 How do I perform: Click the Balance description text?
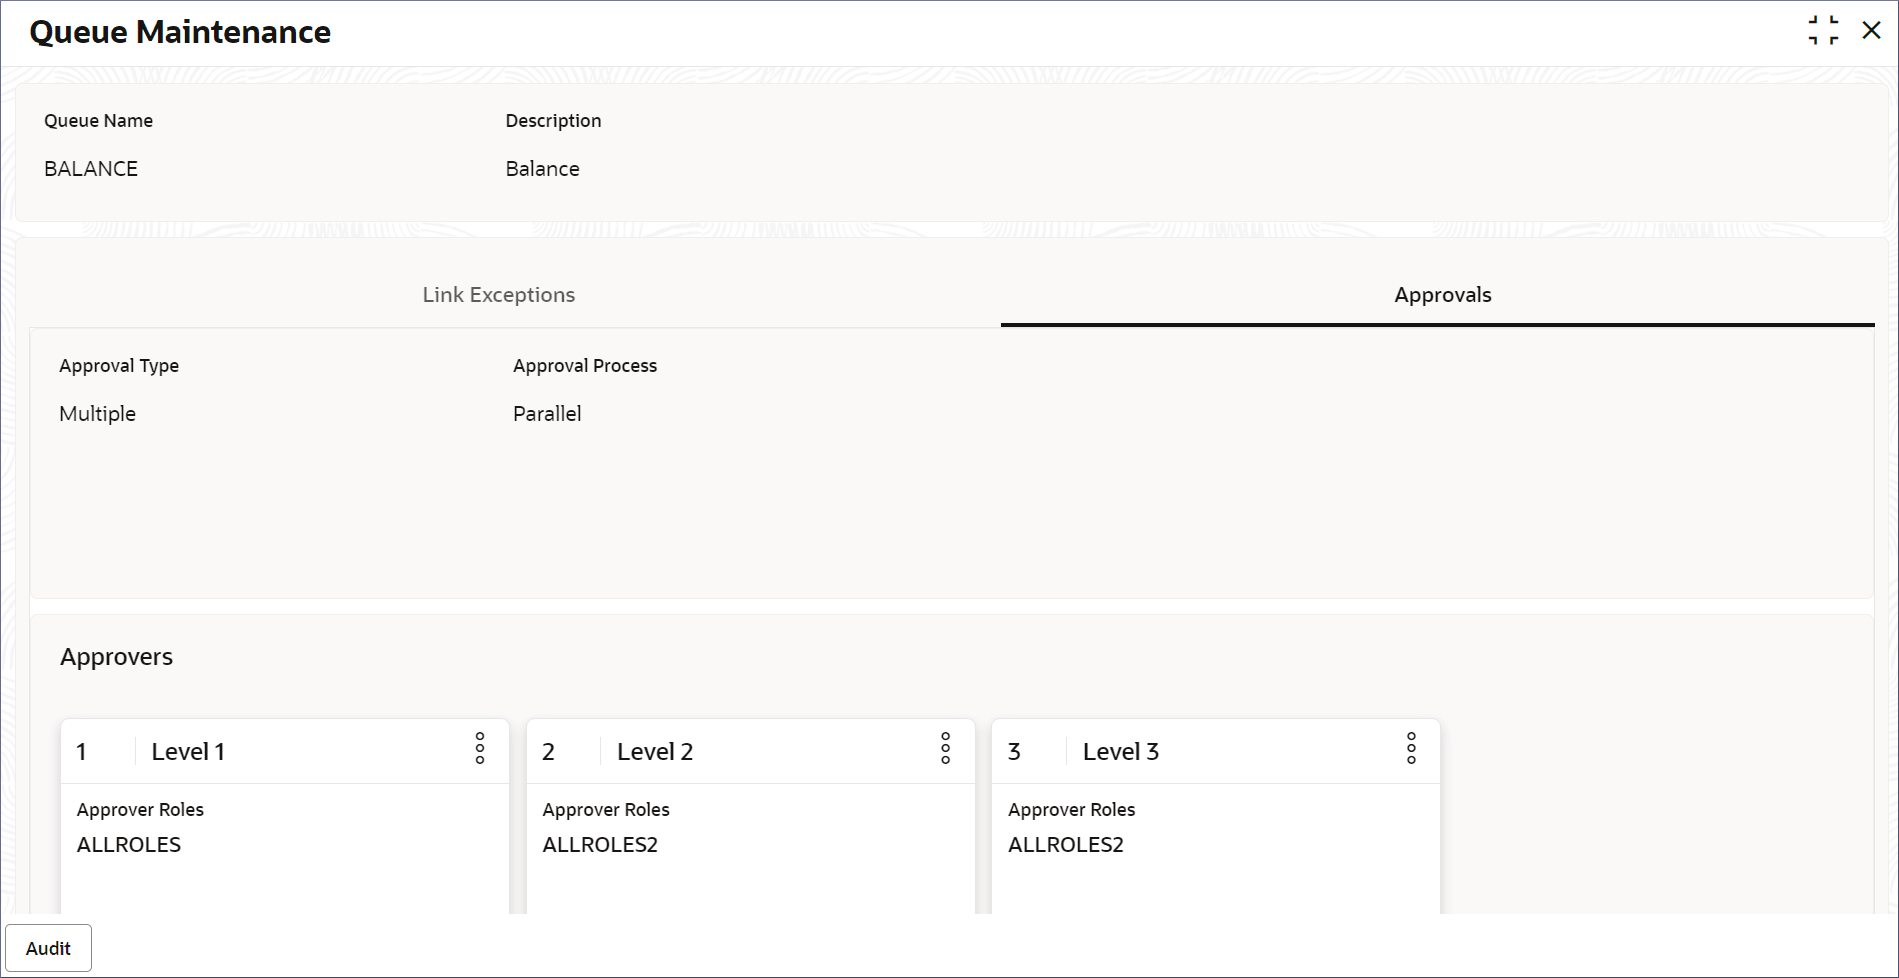[543, 168]
